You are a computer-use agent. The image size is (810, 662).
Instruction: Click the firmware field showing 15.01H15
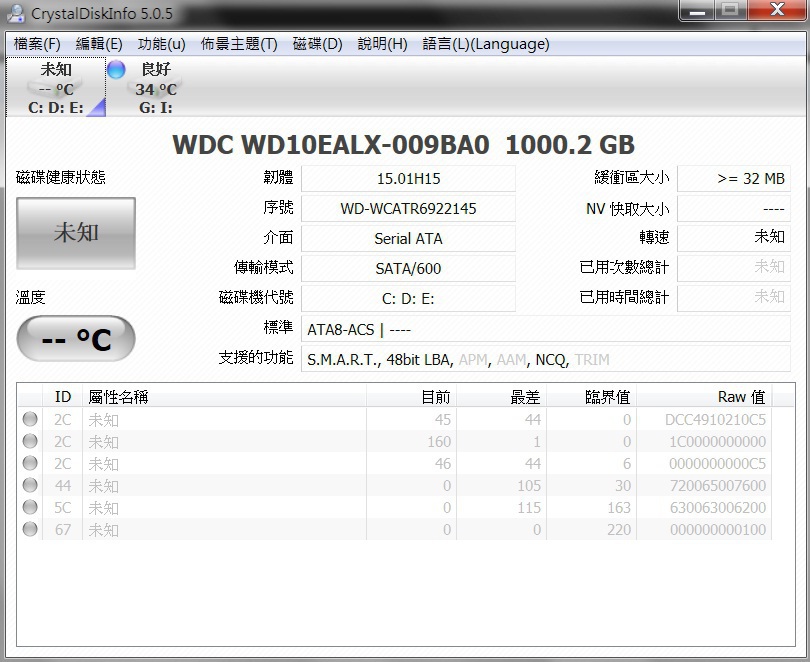[x=408, y=179]
